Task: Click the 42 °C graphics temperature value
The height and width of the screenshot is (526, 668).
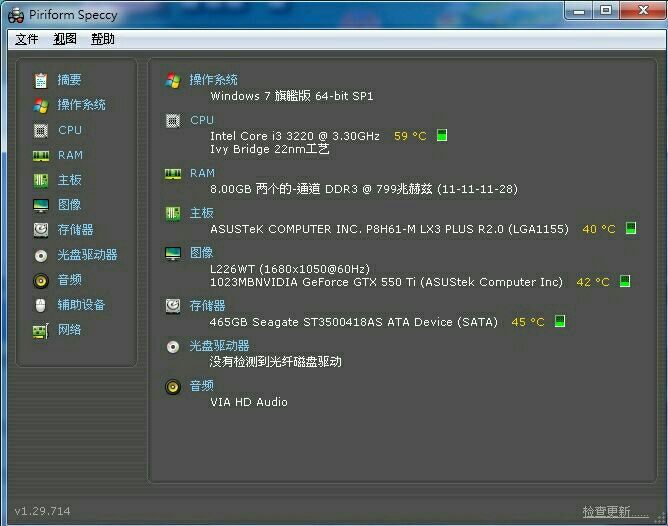Action: [x=593, y=282]
